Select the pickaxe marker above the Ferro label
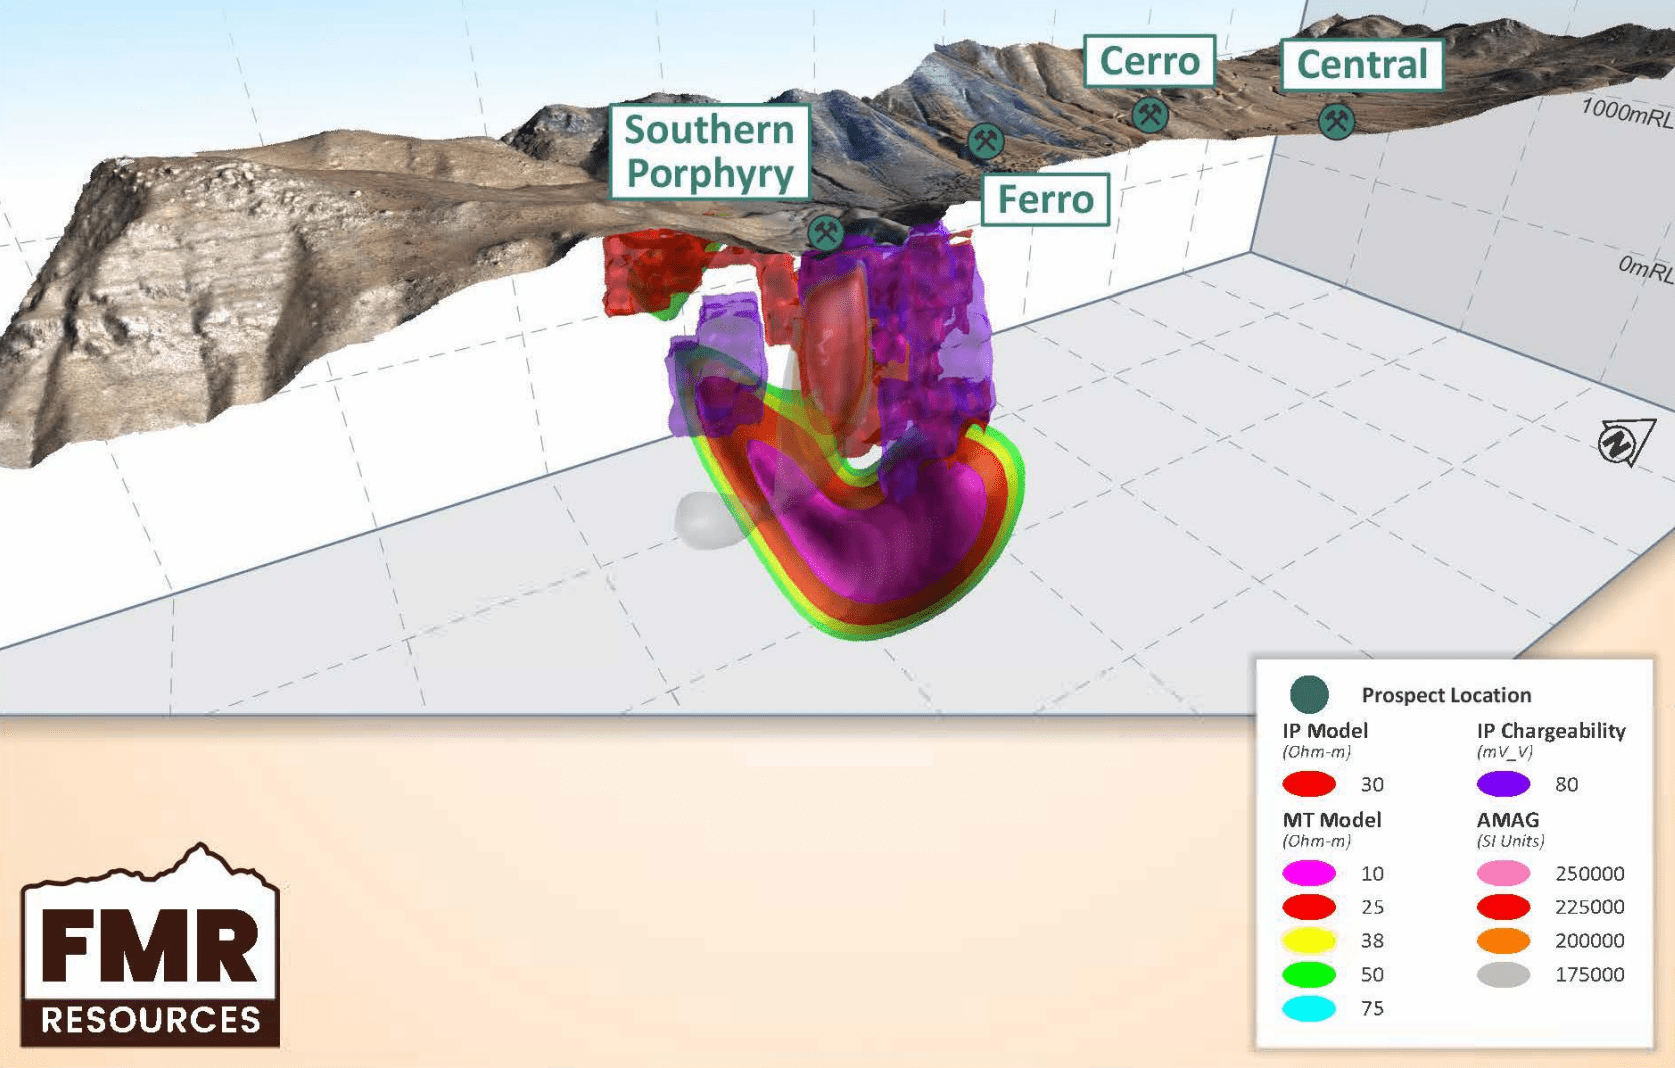 pyautogui.click(x=986, y=141)
